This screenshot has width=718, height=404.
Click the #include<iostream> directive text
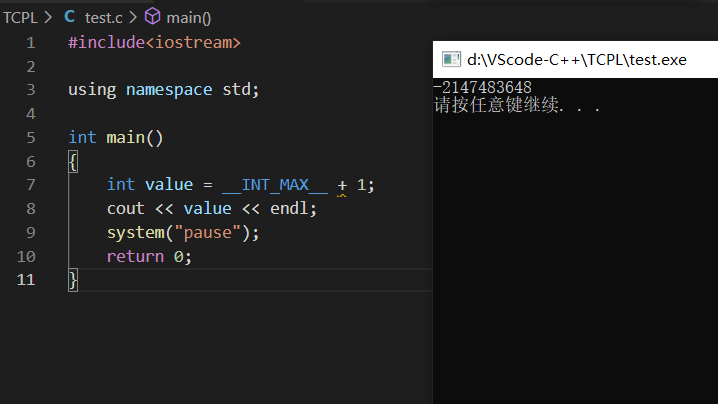click(154, 43)
